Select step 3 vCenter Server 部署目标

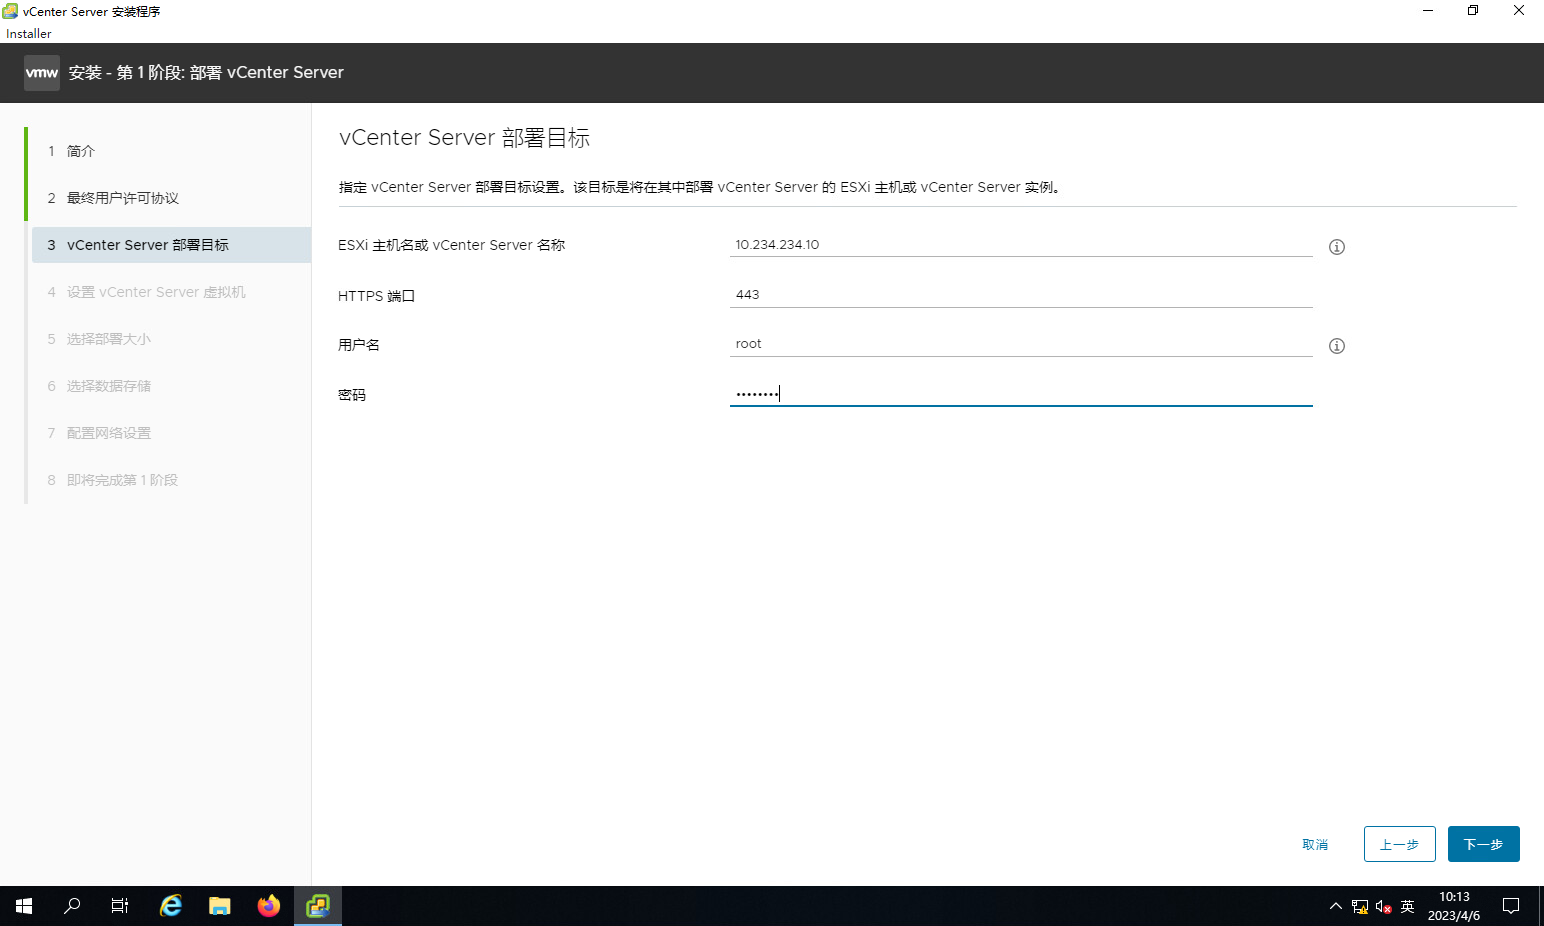pyautogui.click(x=147, y=245)
